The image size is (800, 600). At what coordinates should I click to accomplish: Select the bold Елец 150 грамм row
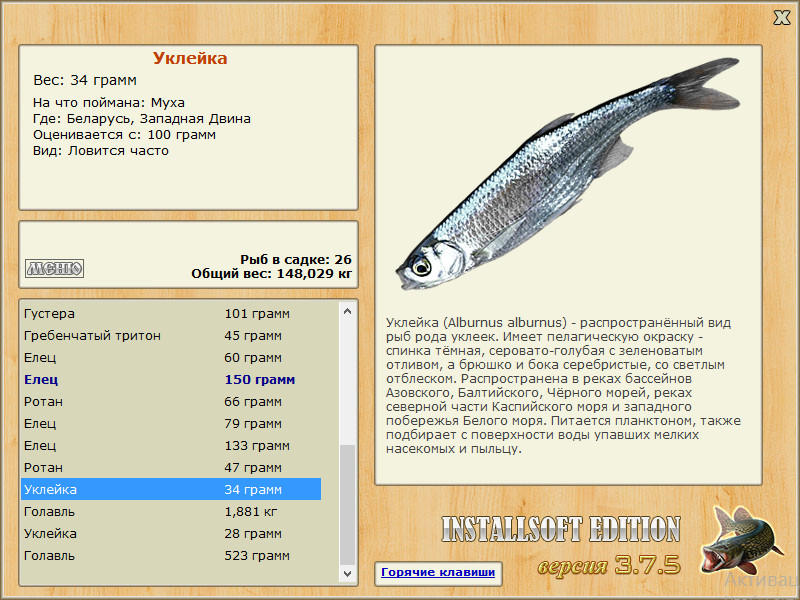pos(171,380)
